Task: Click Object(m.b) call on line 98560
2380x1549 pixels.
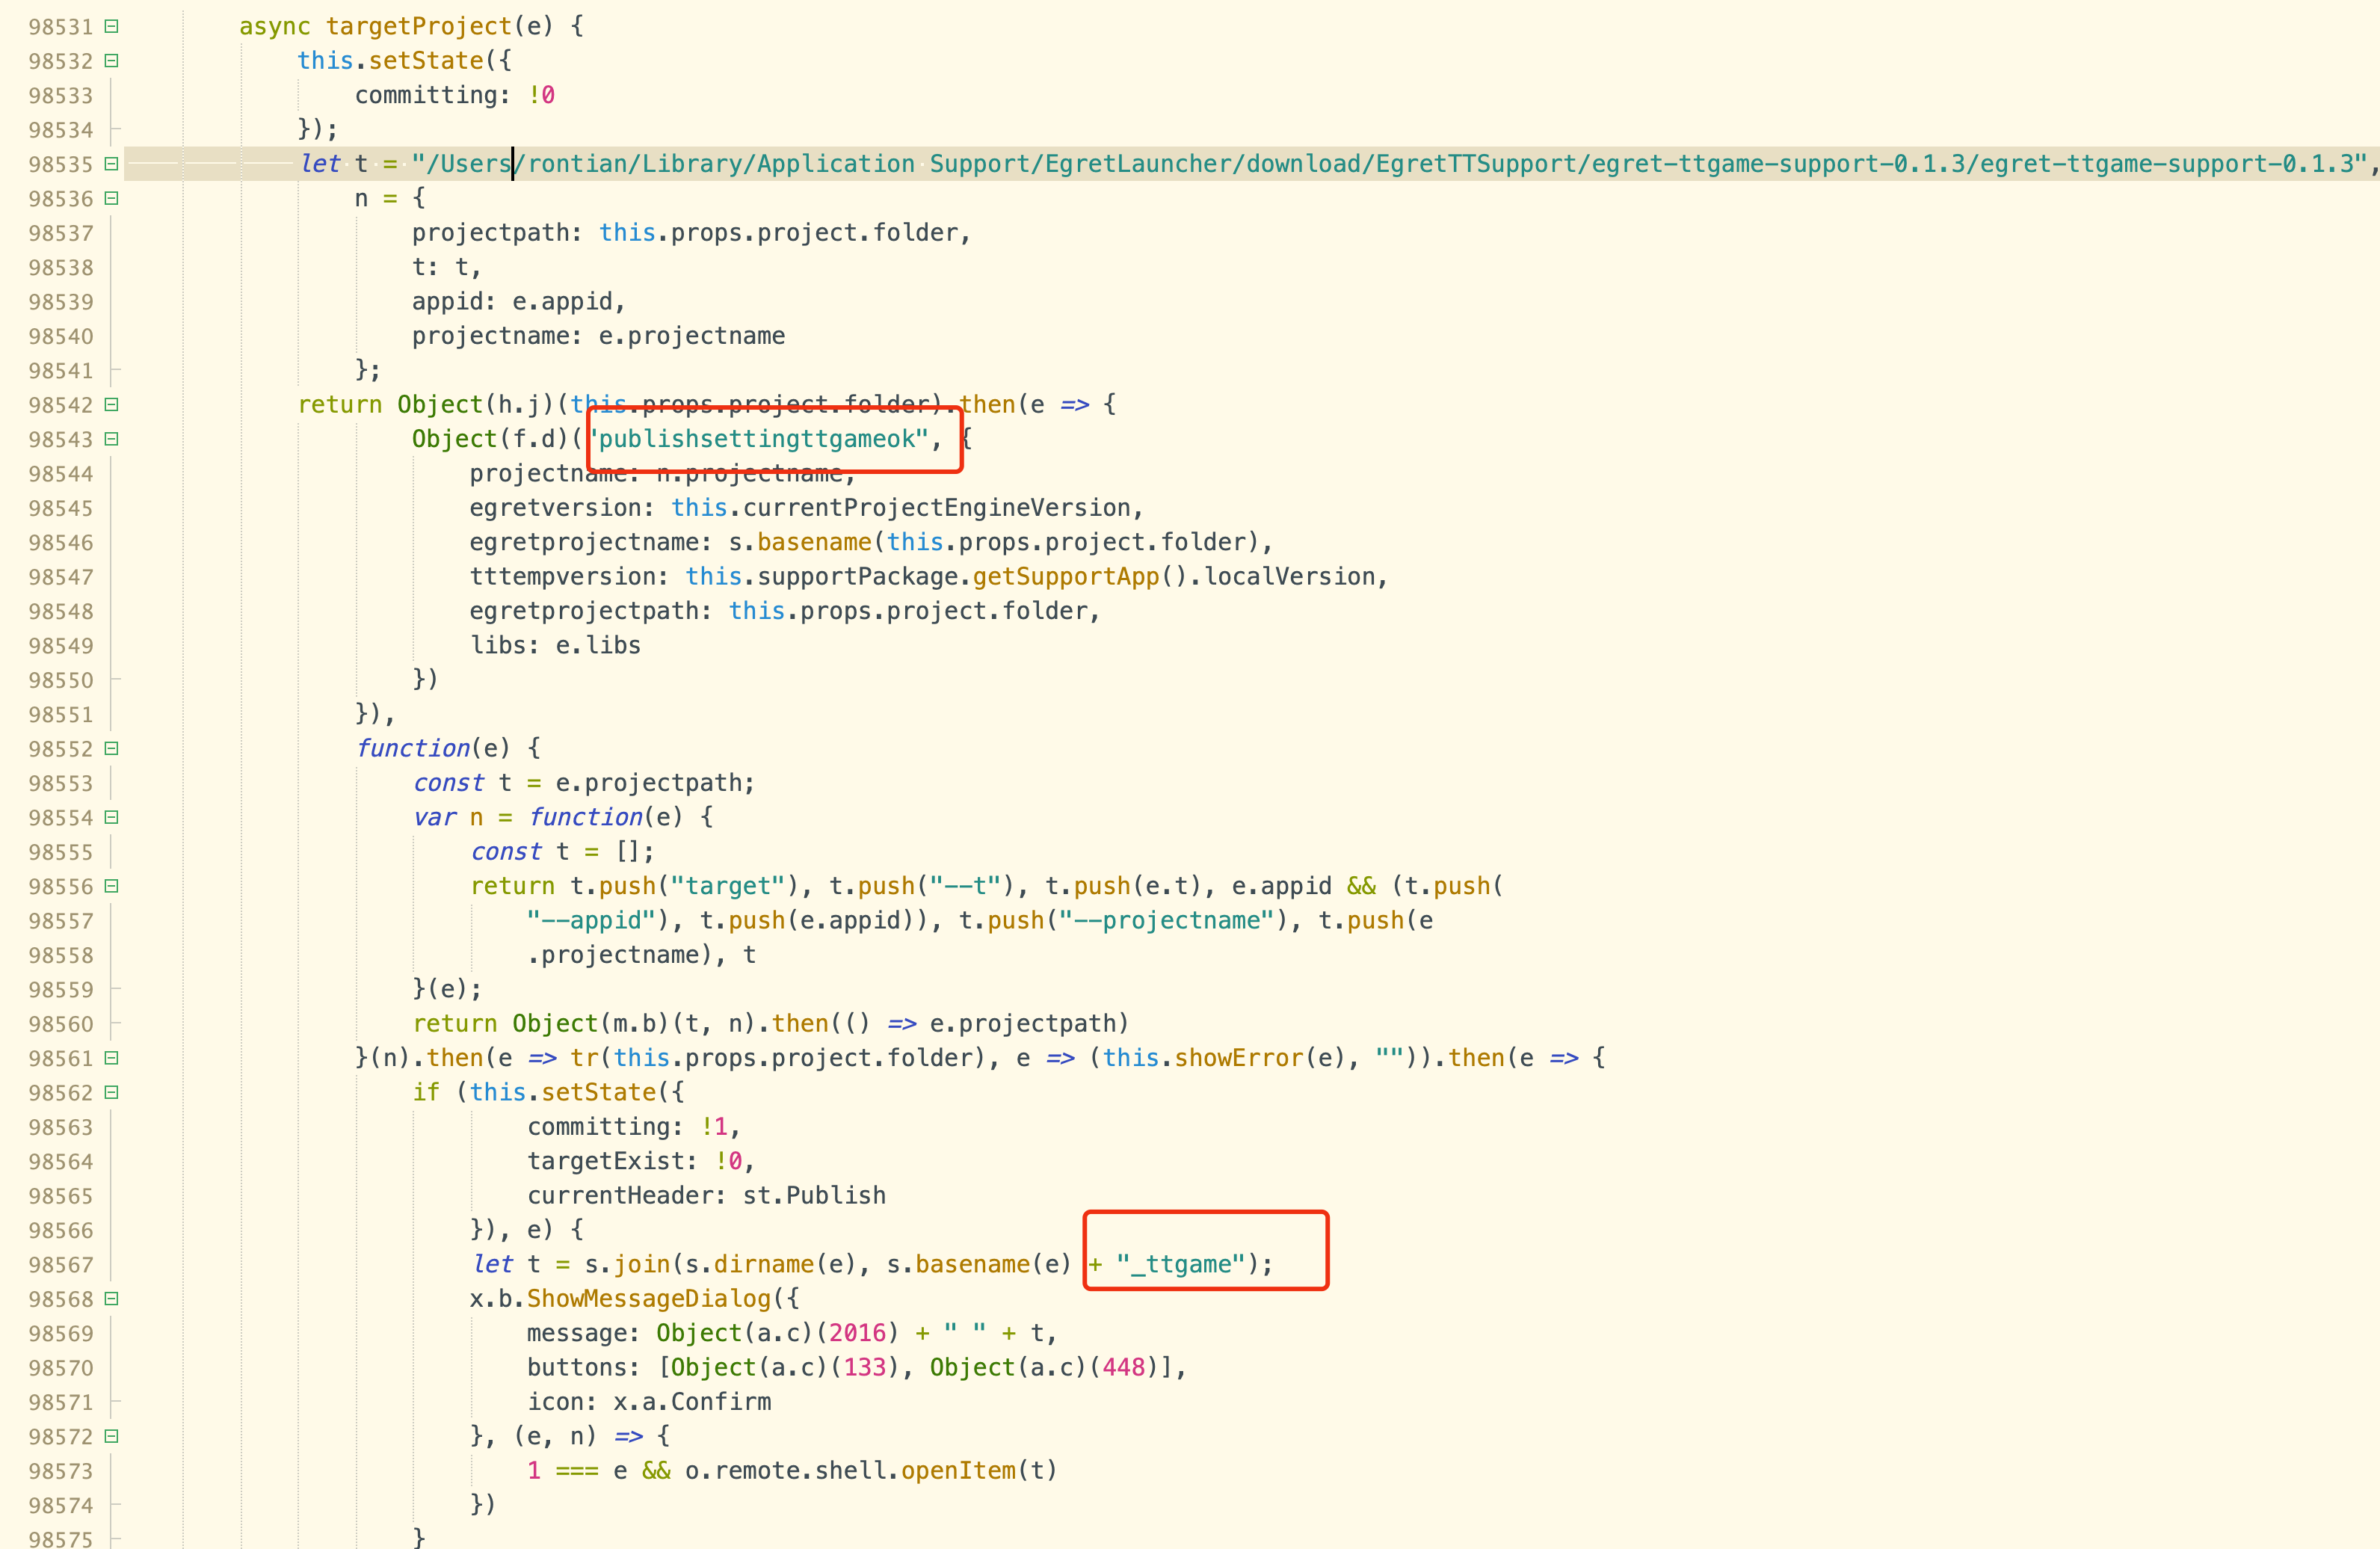Action: 591,1023
